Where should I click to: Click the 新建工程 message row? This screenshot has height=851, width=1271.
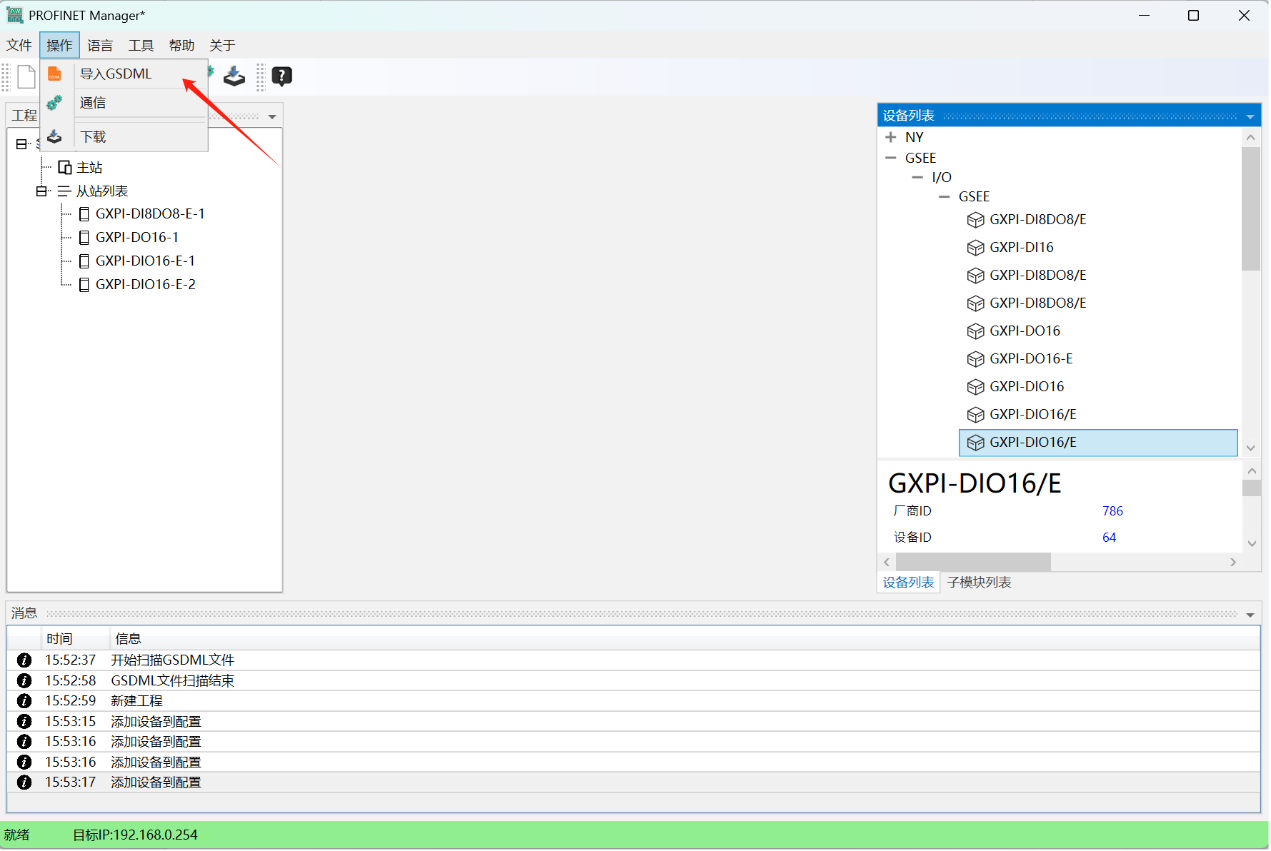click(633, 701)
